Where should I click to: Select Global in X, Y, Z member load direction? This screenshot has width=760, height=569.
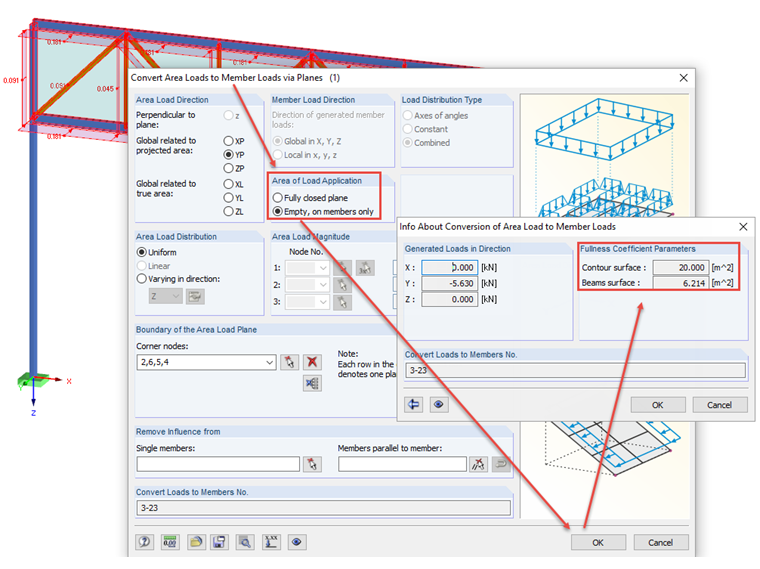point(278,141)
